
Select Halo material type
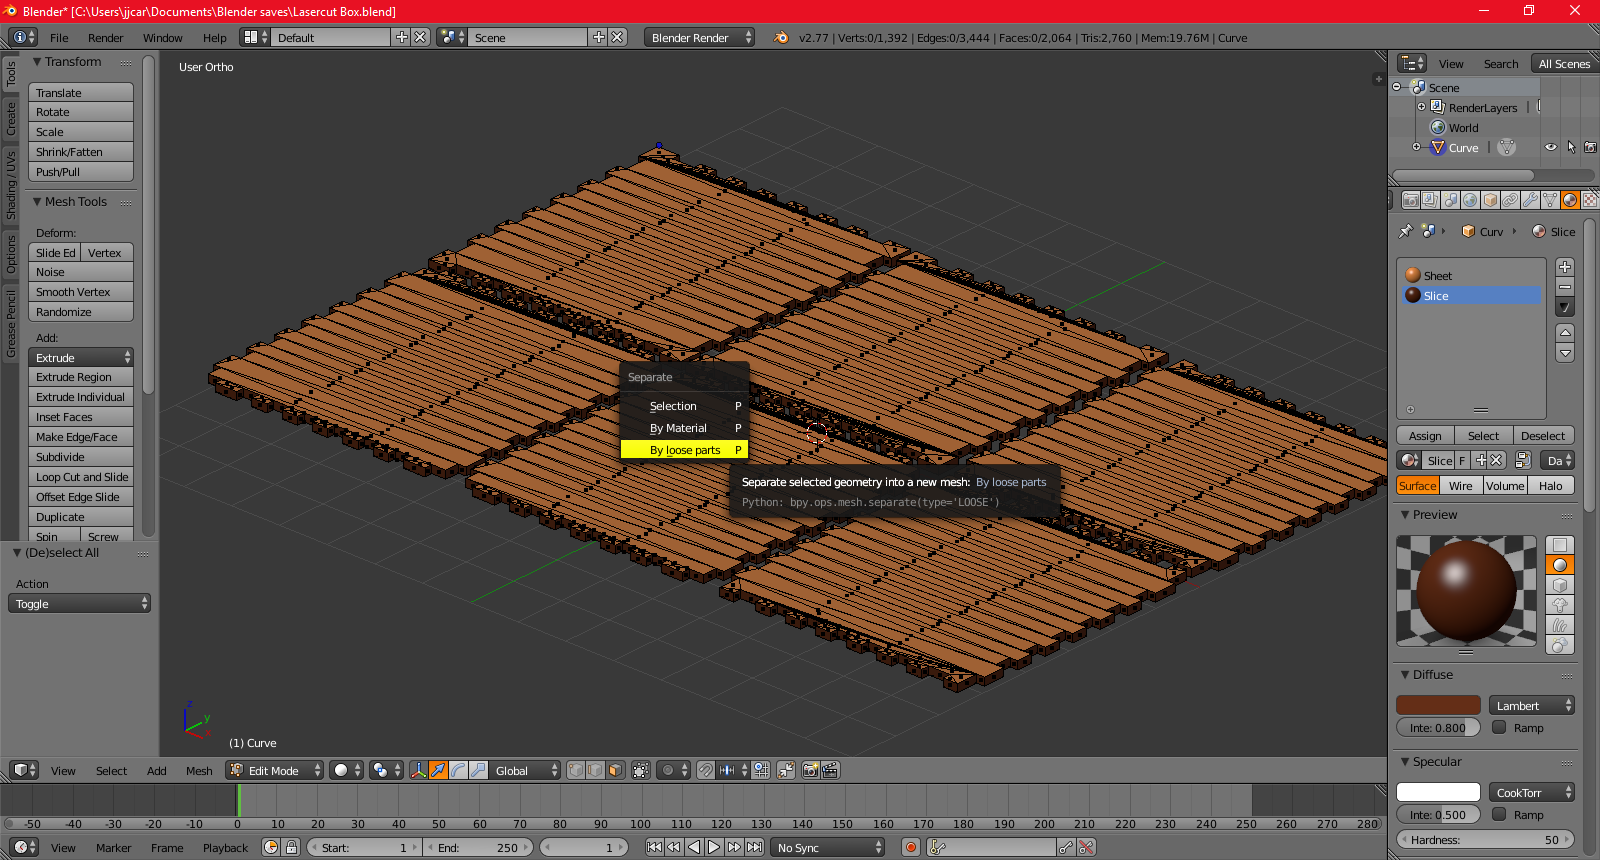[x=1550, y=486]
